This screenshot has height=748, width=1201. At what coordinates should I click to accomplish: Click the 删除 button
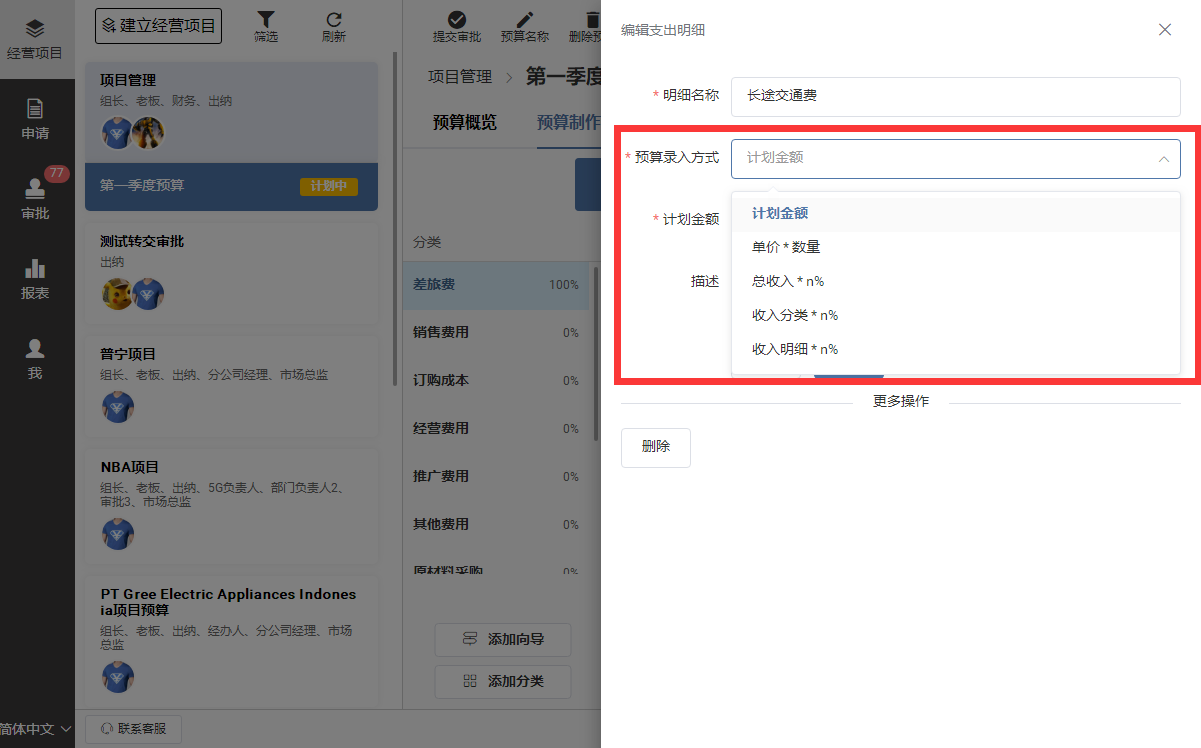coord(656,447)
